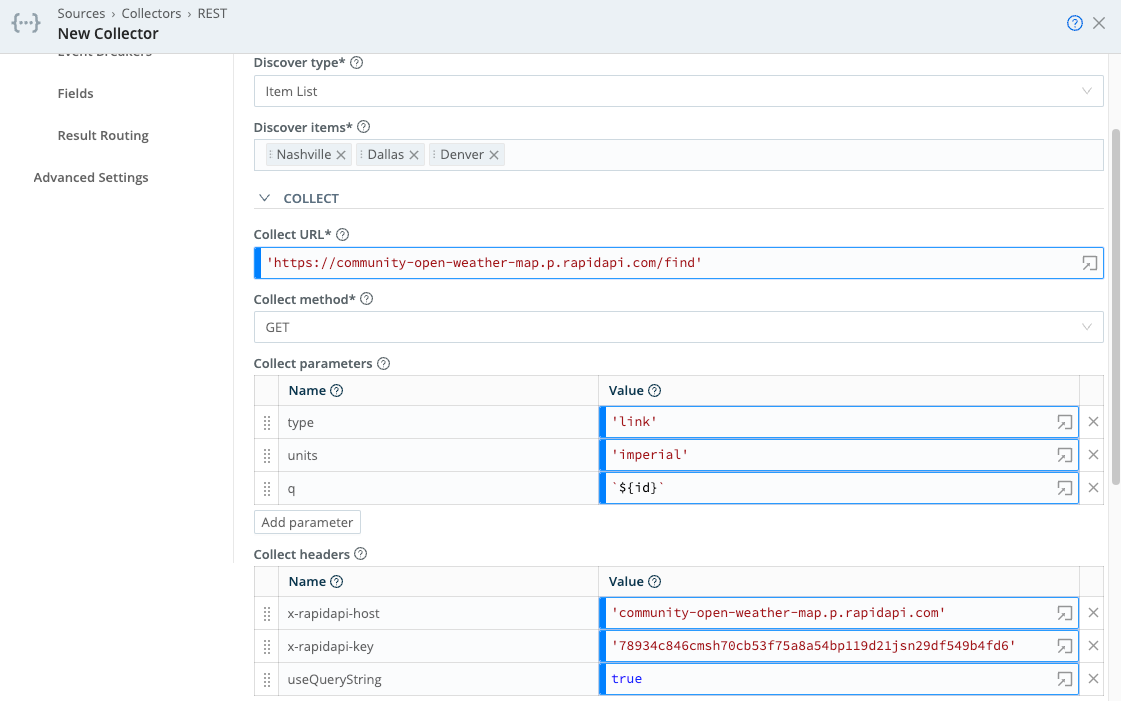Navigate to Collectors via the breadcrumb link
This screenshot has height=701, width=1121.
coord(152,13)
